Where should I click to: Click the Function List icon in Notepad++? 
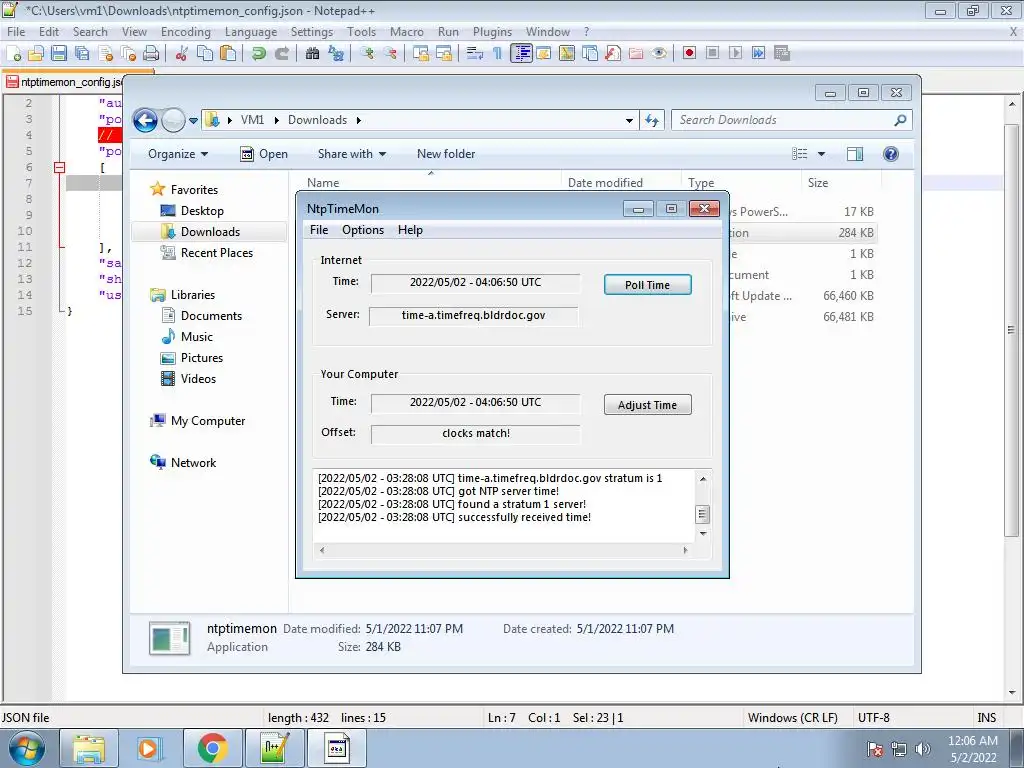point(613,53)
